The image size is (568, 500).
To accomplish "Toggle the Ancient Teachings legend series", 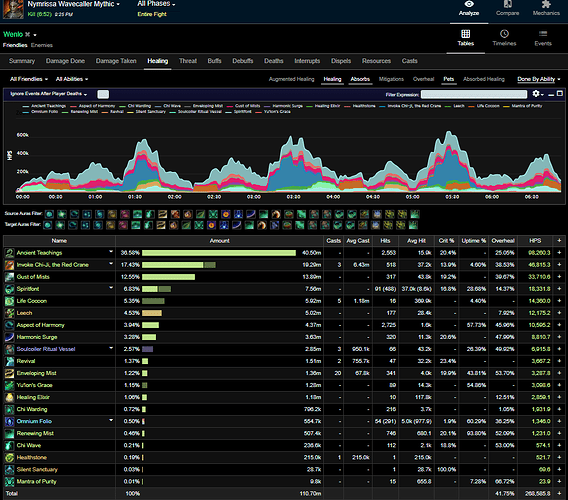I will [x=44, y=106].
